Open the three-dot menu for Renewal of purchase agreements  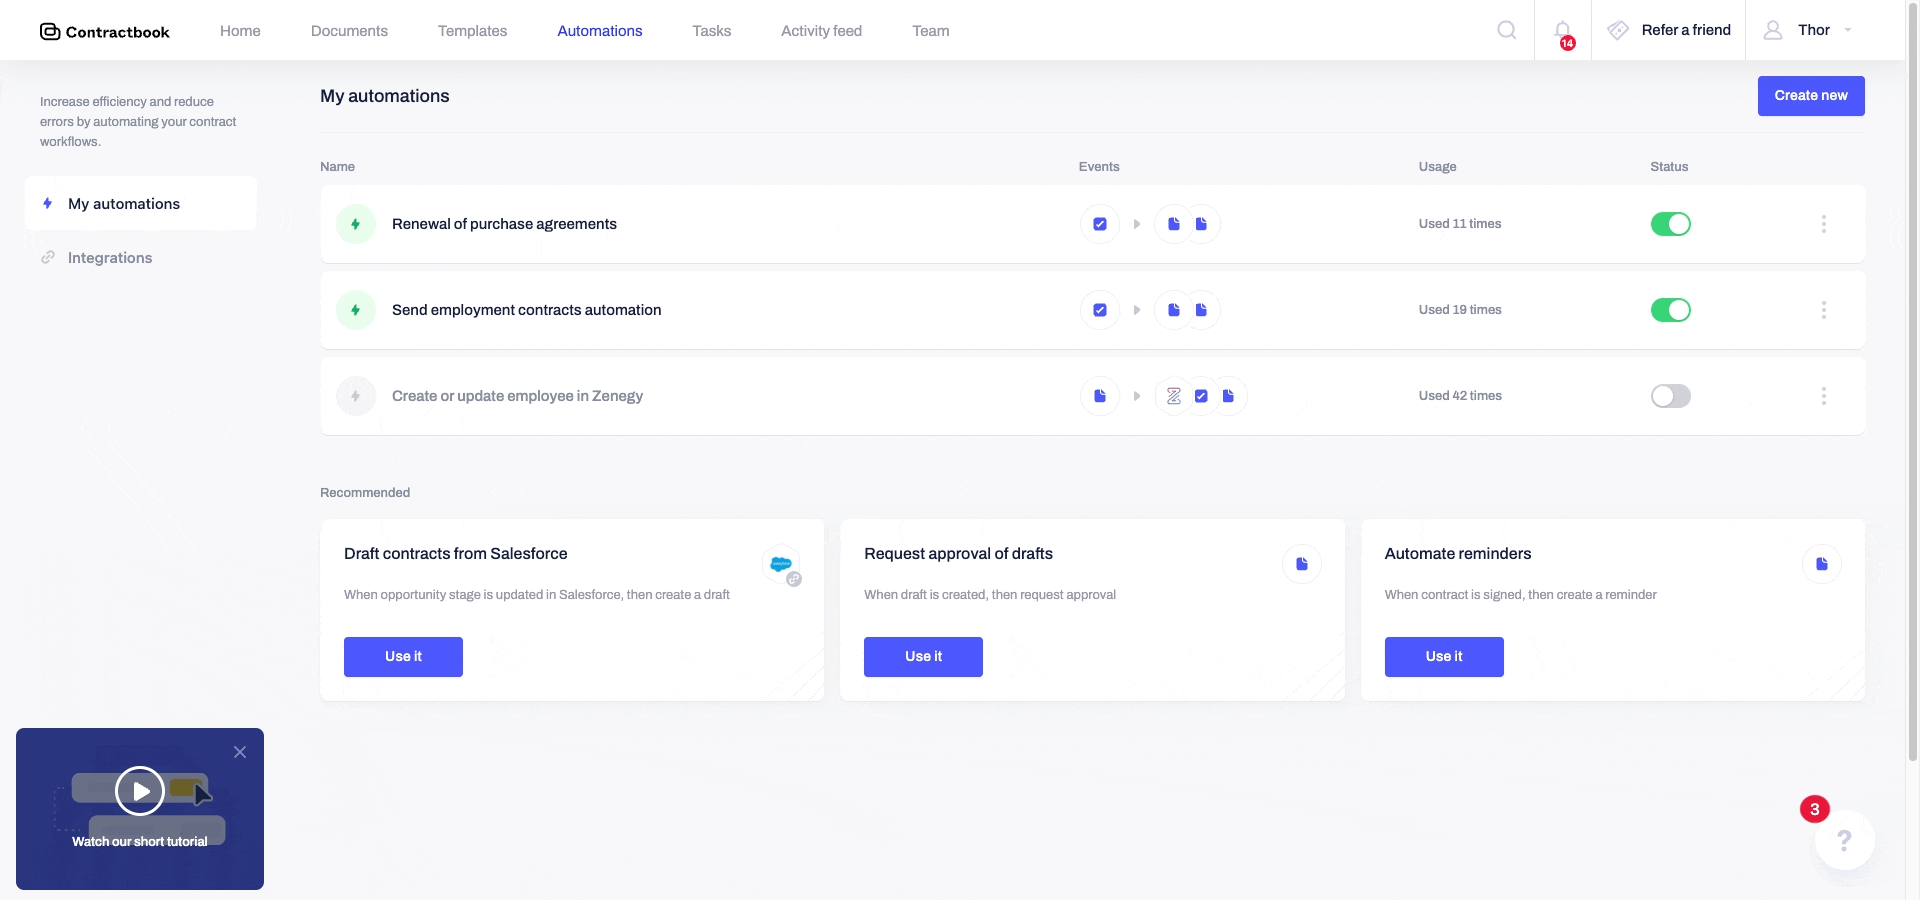(1824, 224)
